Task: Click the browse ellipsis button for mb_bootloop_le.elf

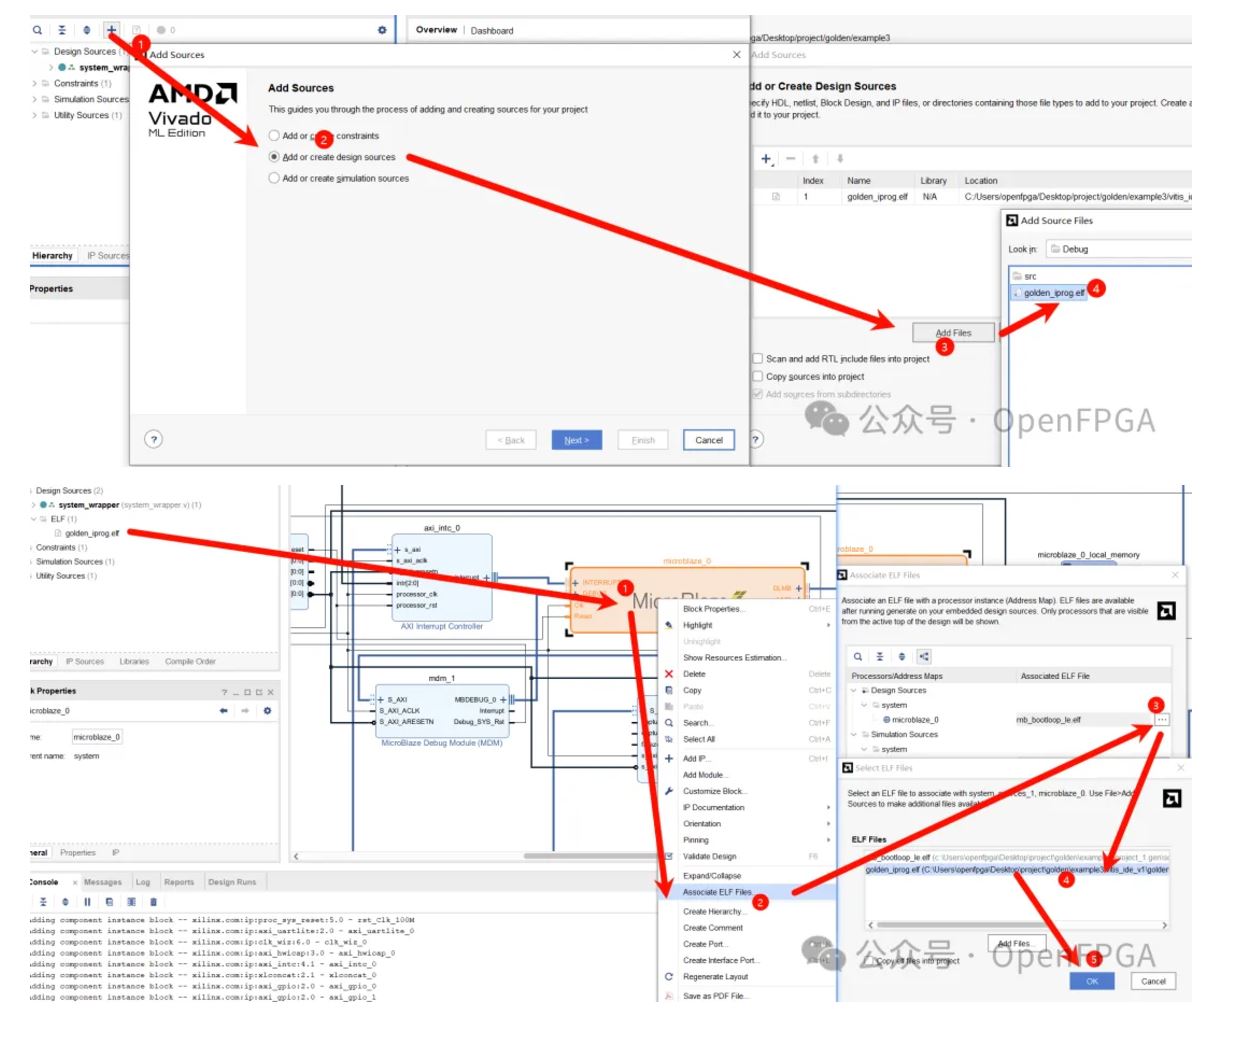Action: pos(1161,719)
